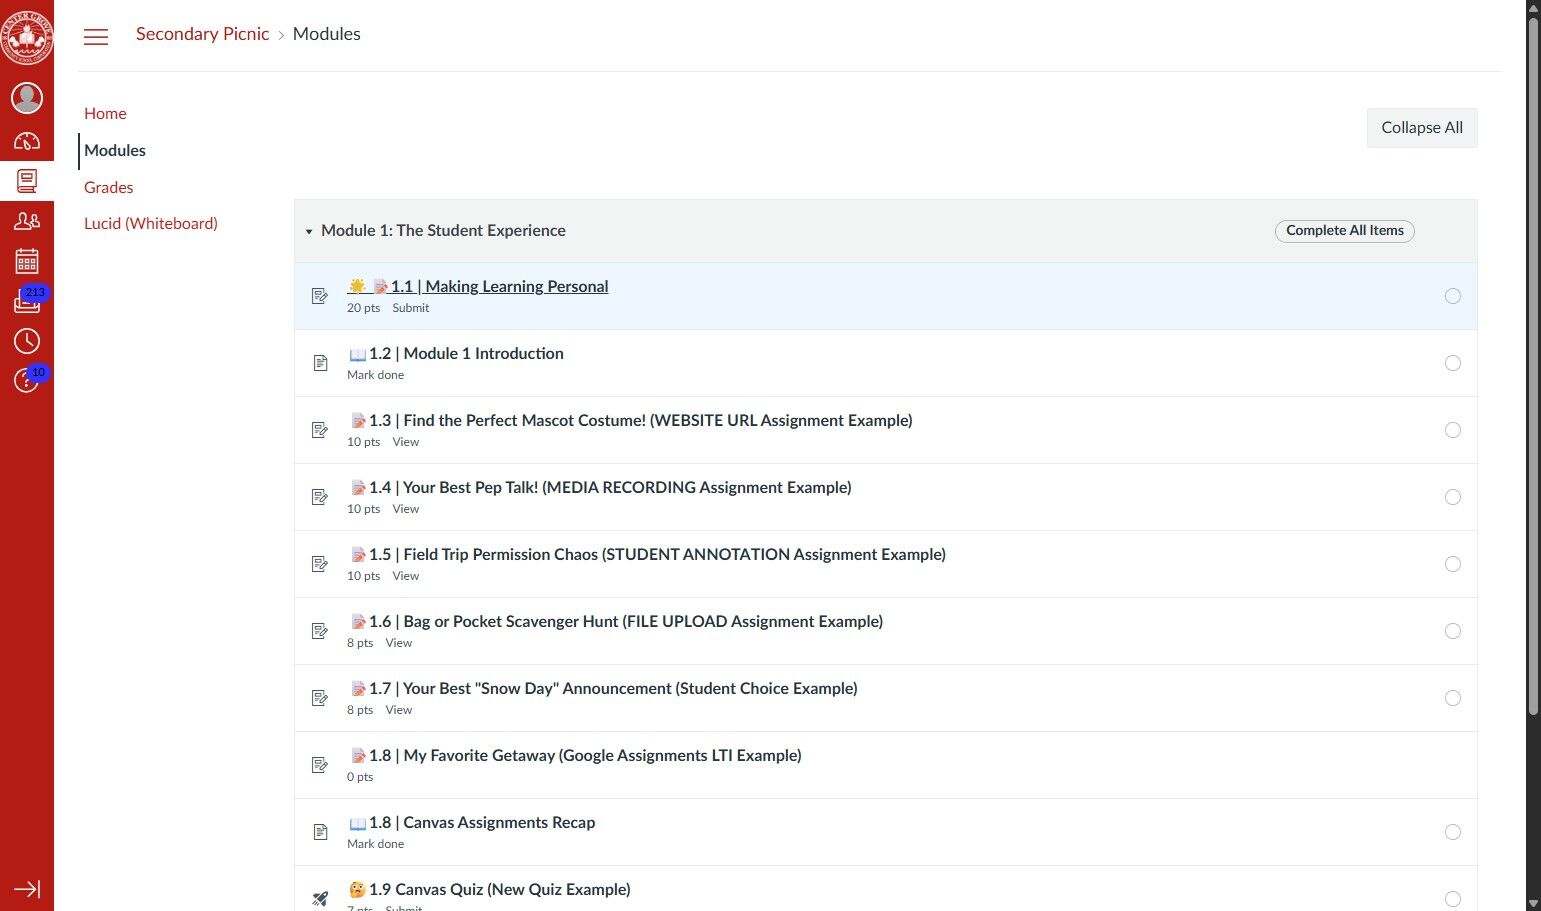1541x911 pixels.
Task: Click the school logo at top left
Action: tap(27, 37)
